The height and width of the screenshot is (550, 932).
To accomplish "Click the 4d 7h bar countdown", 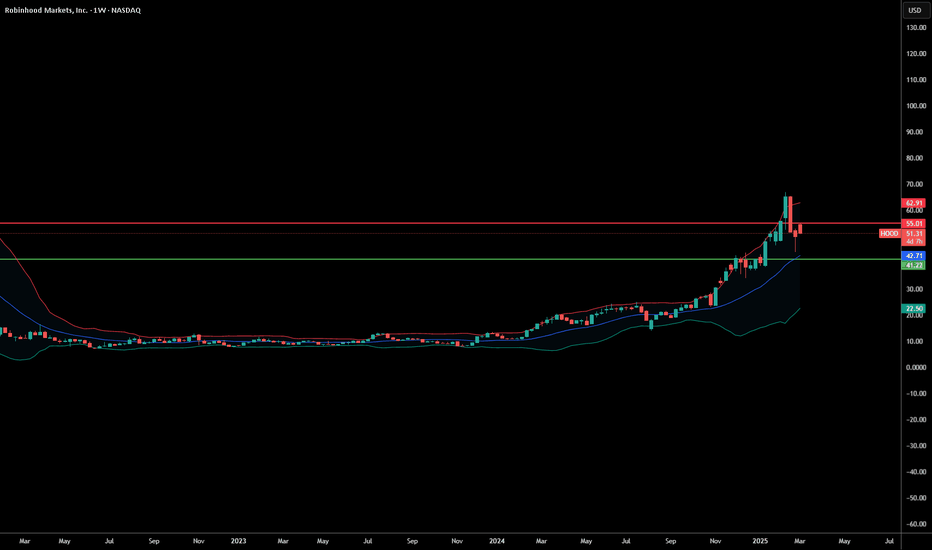I will point(915,242).
